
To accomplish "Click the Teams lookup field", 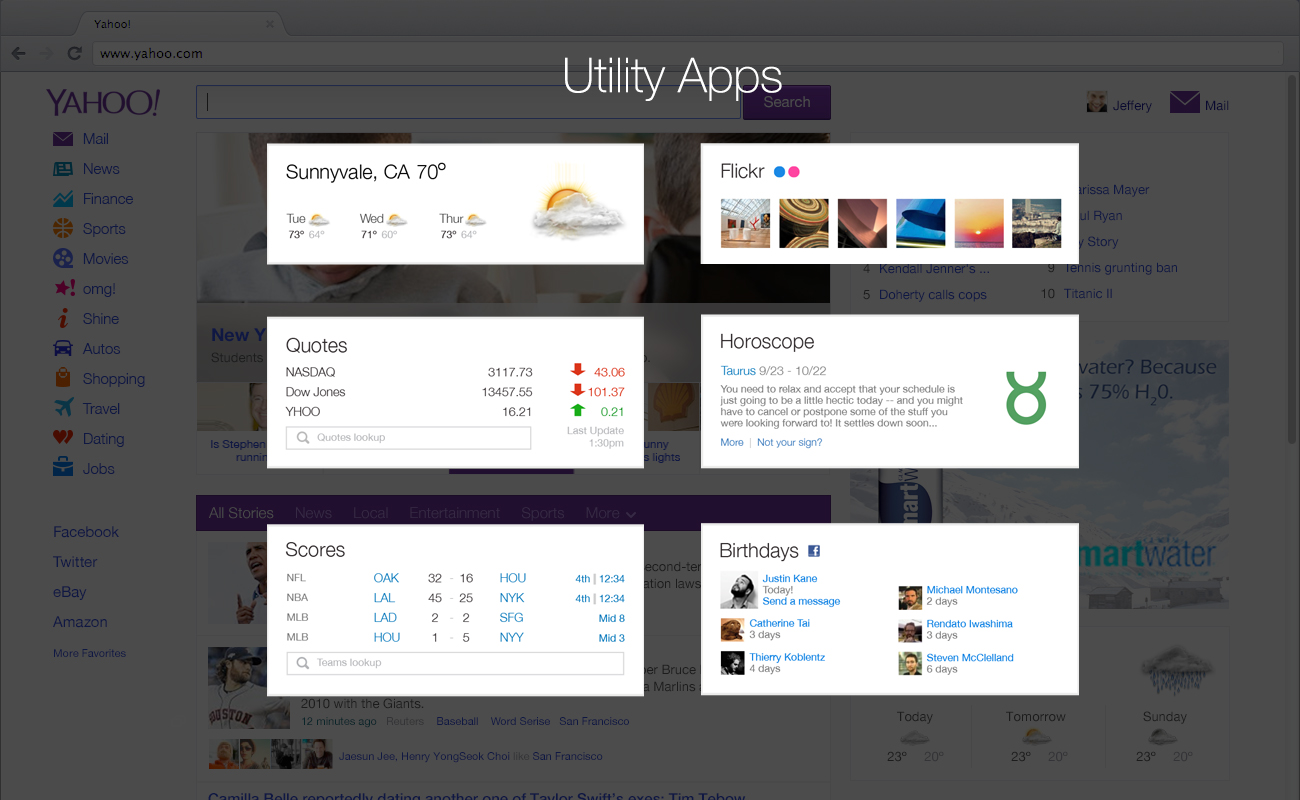I will (455, 663).
